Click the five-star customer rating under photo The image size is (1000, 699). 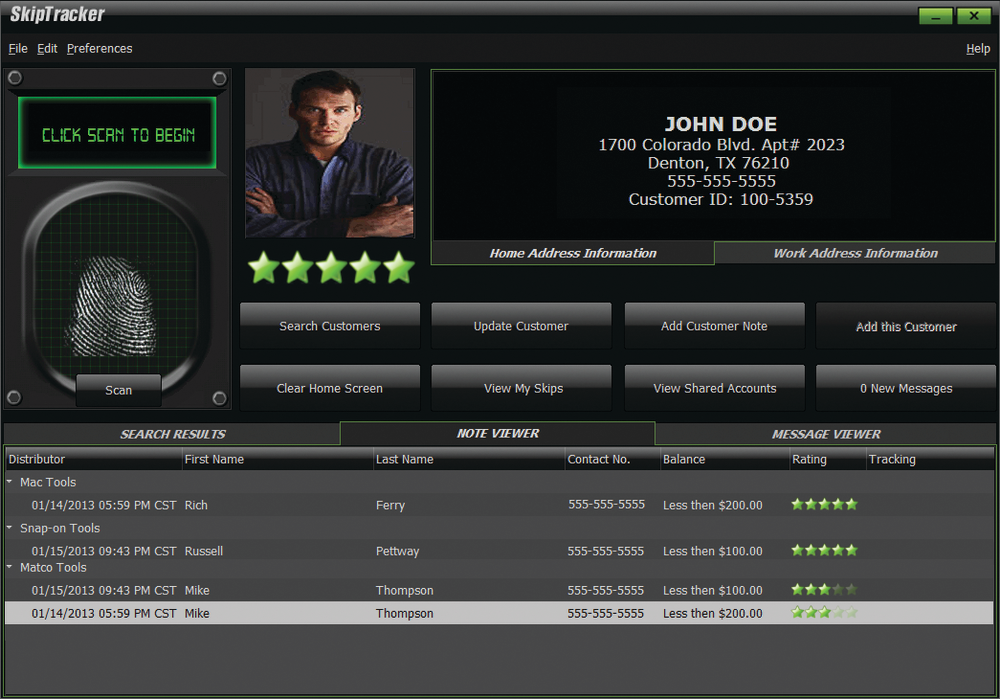coord(330,267)
